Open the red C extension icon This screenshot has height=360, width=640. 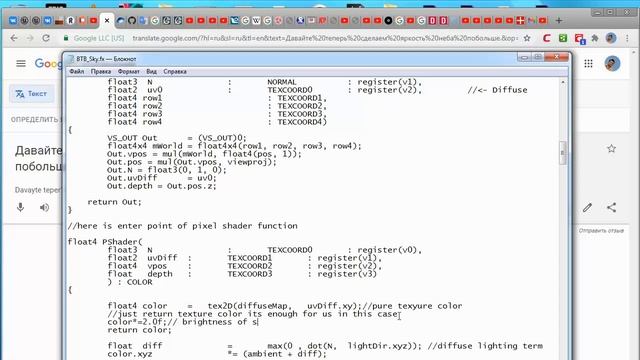coord(547,38)
